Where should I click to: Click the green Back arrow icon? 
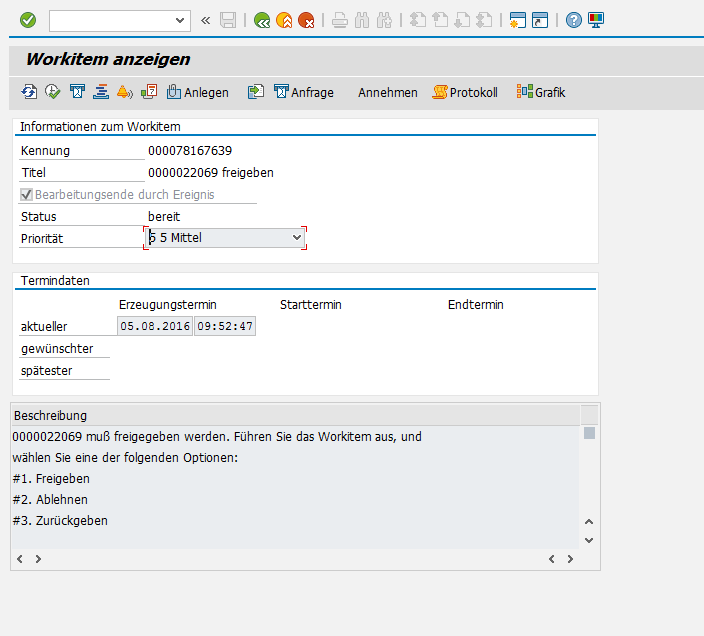[262, 19]
